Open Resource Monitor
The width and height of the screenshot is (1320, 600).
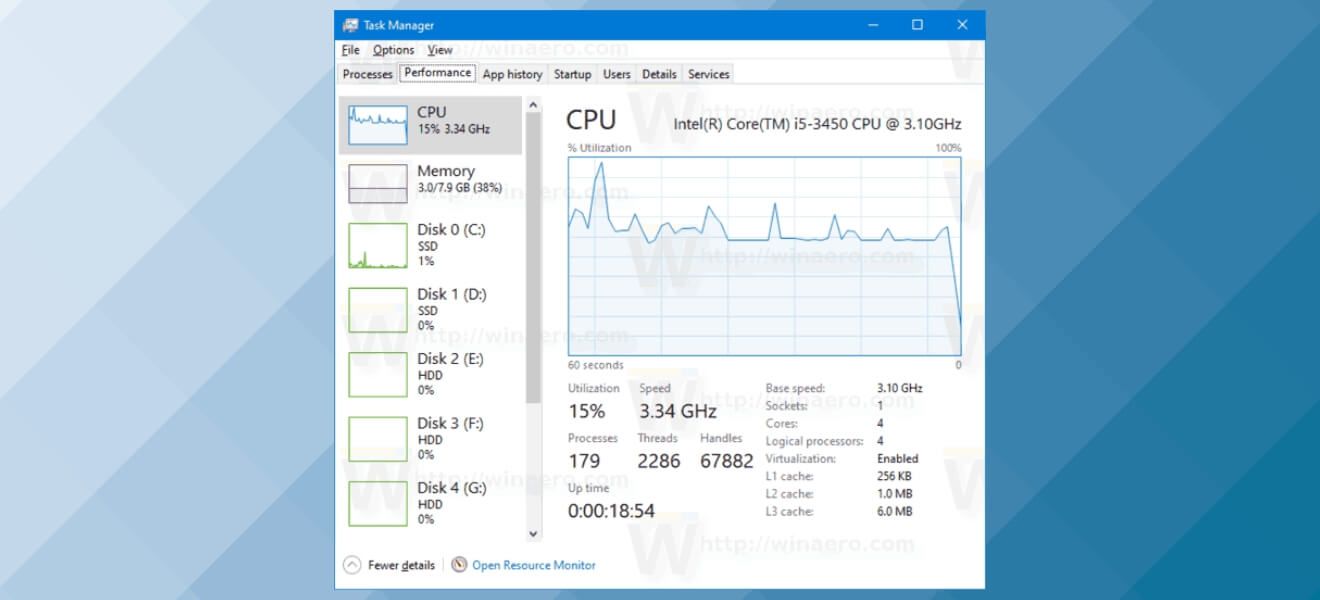click(532, 565)
